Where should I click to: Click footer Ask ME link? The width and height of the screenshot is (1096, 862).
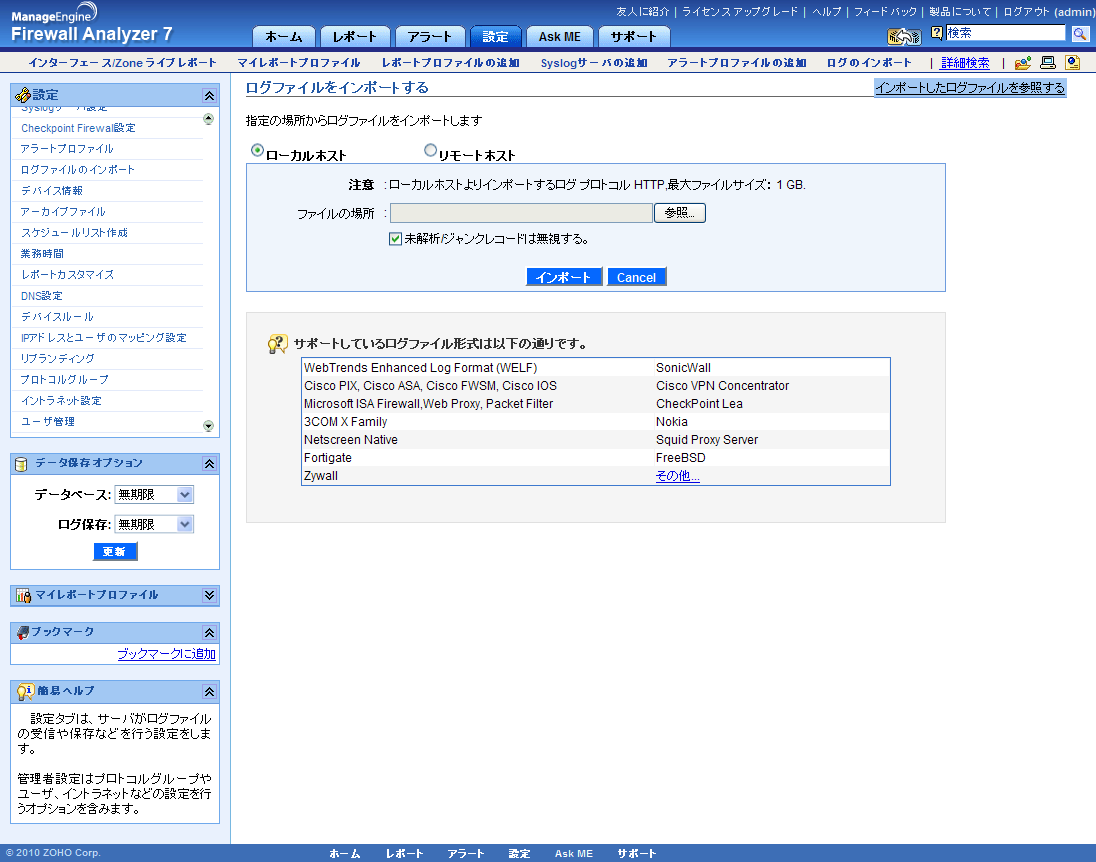574,854
